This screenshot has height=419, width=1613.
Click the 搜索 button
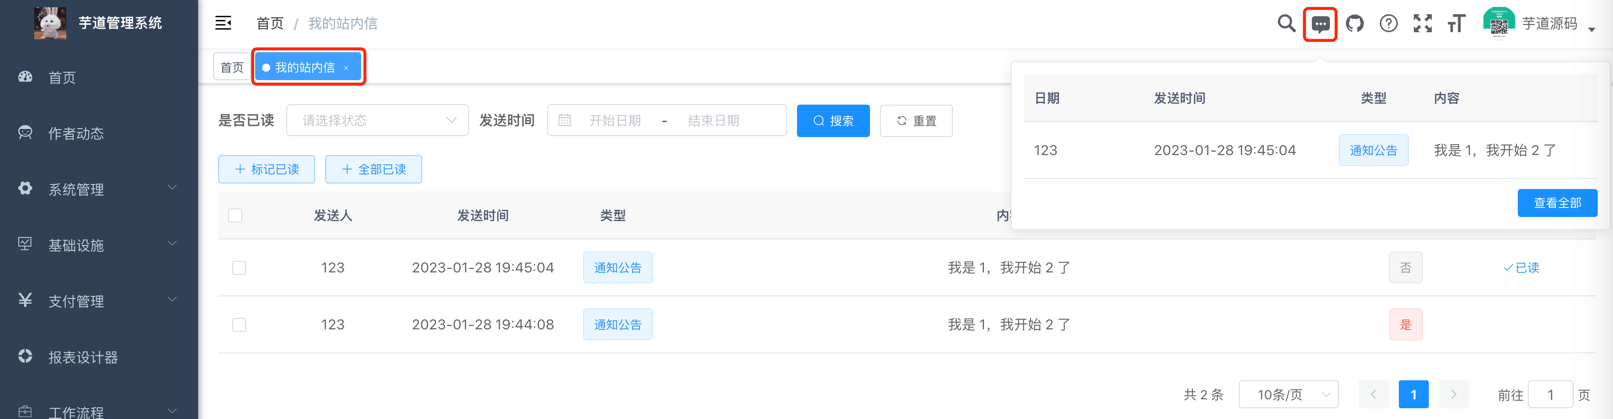[x=833, y=121]
